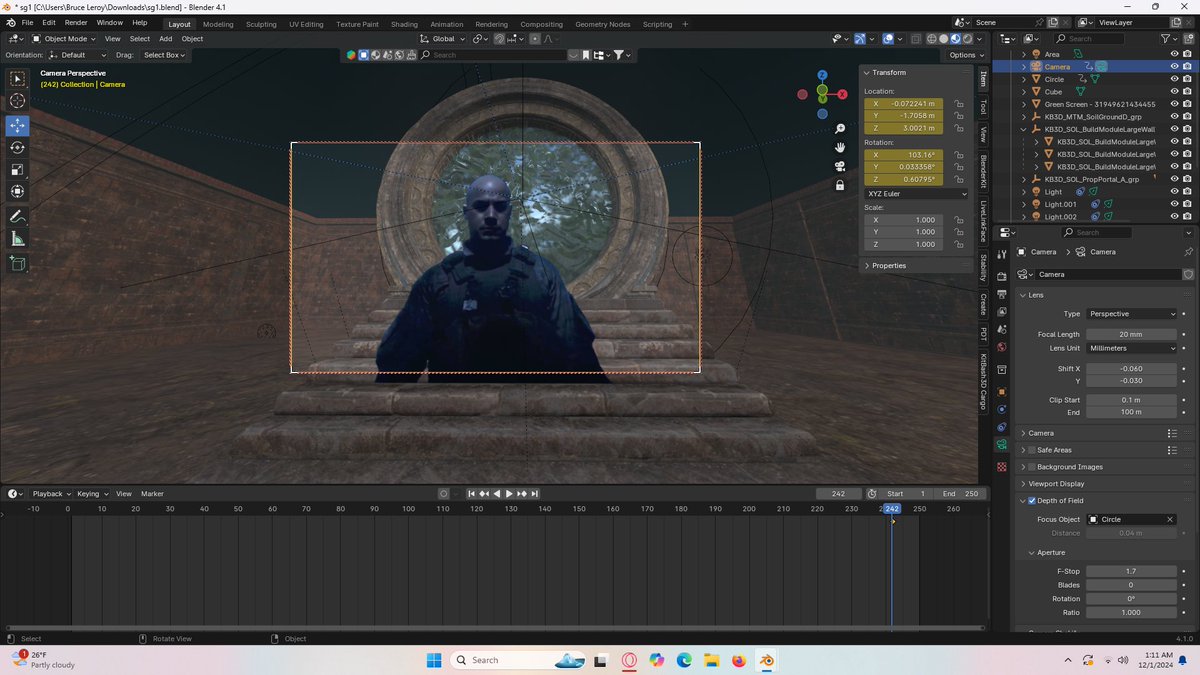1200x675 pixels.
Task: Select the Select Box tool
Action: point(18,79)
